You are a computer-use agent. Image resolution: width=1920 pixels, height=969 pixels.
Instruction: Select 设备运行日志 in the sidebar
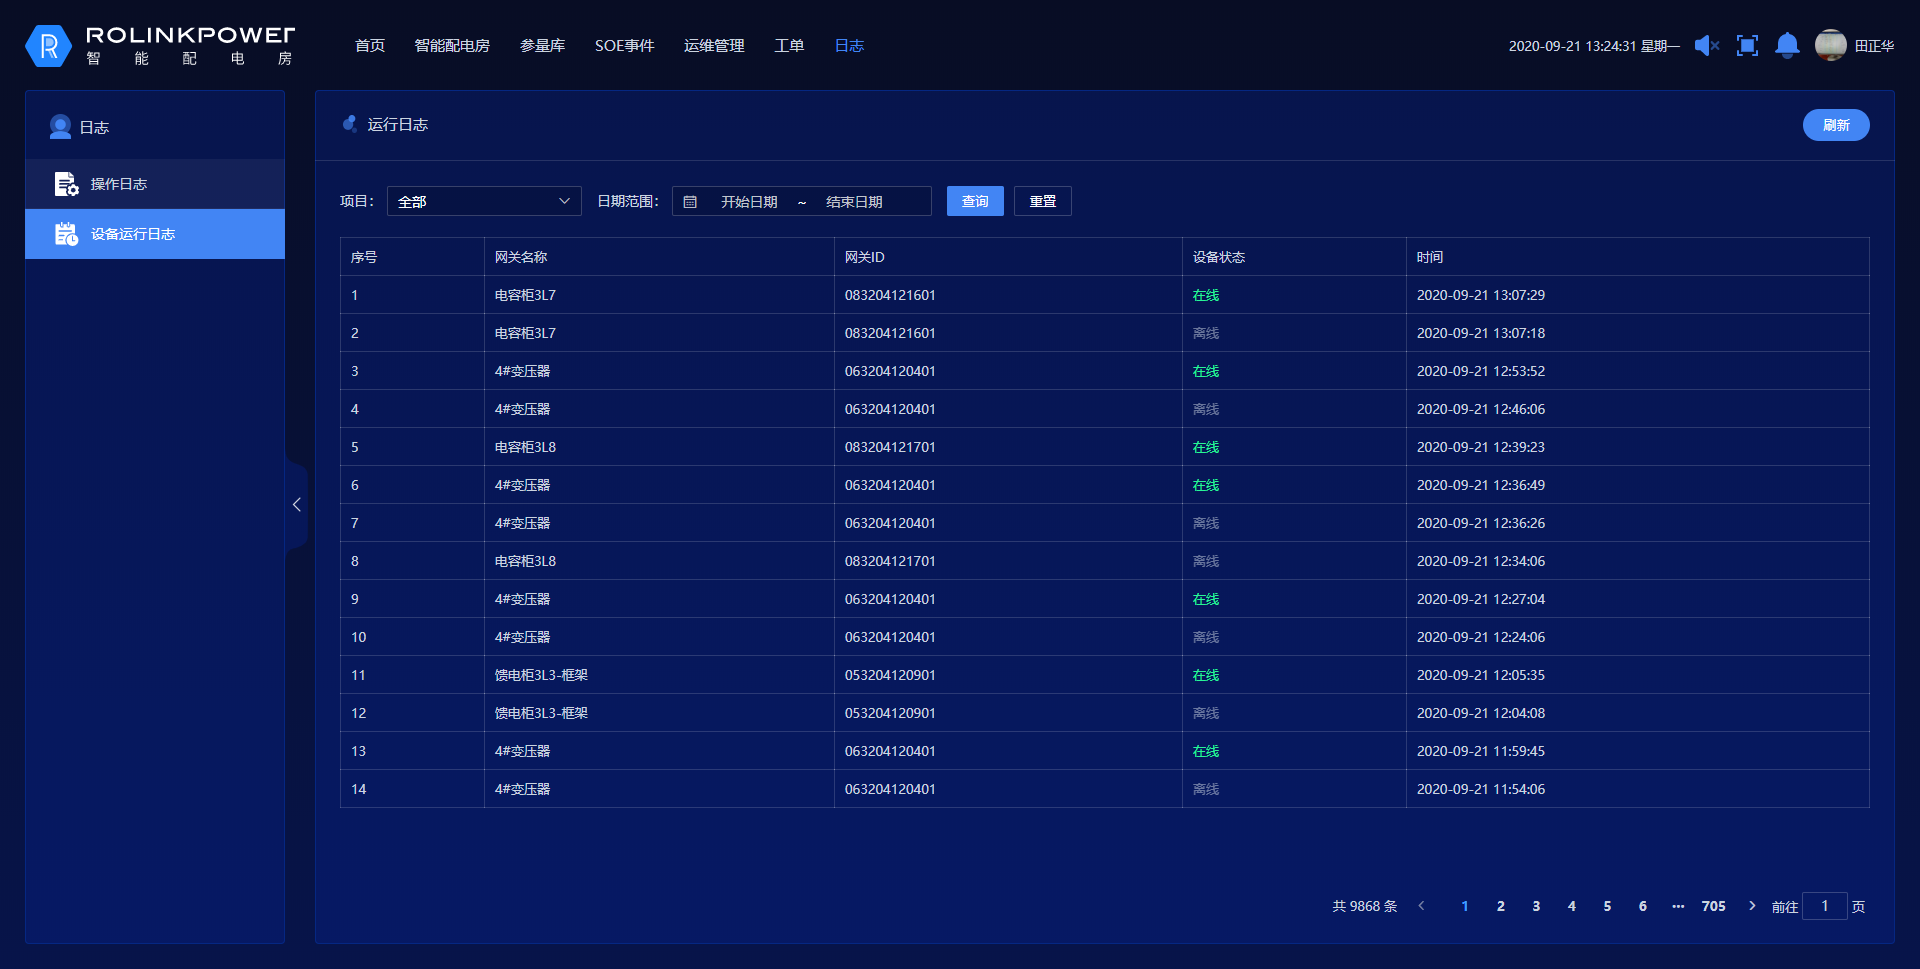pyautogui.click(x=155, y=234)
